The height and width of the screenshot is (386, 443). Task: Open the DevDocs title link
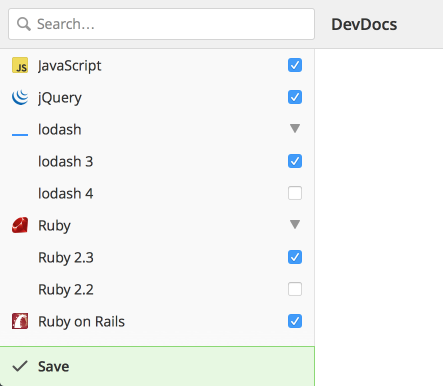(x=364, y=24)
